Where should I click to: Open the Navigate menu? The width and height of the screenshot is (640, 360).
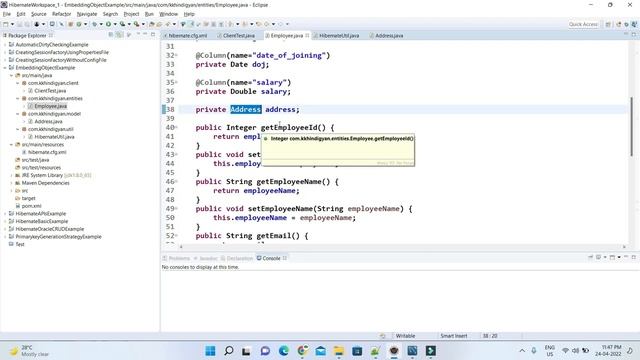(87, 14)
